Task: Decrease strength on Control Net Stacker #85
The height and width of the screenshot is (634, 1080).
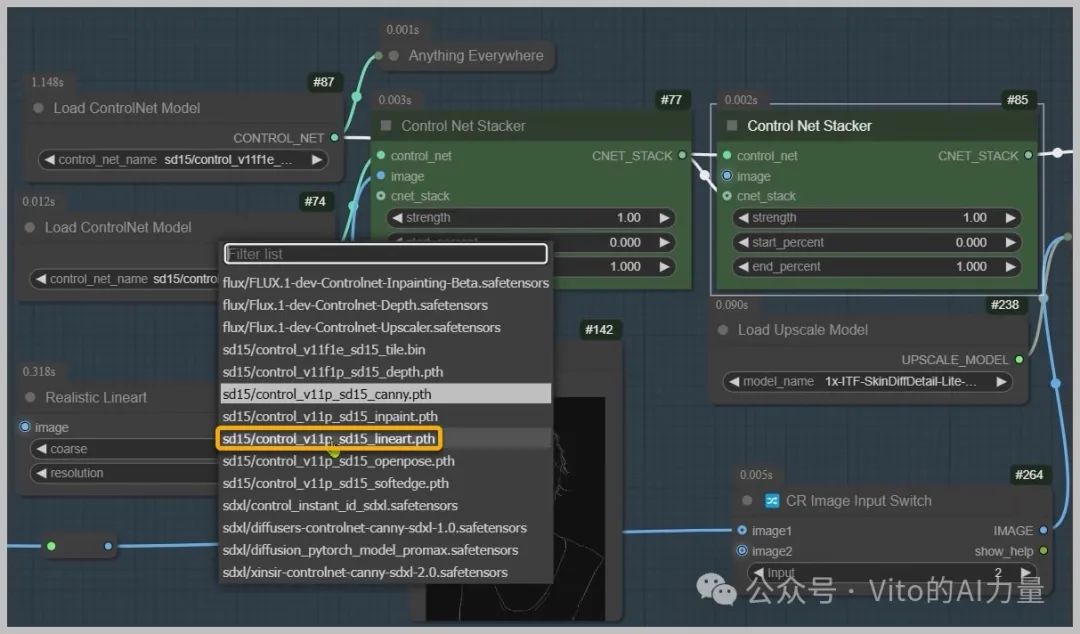Action: click(x=743, y=218)
